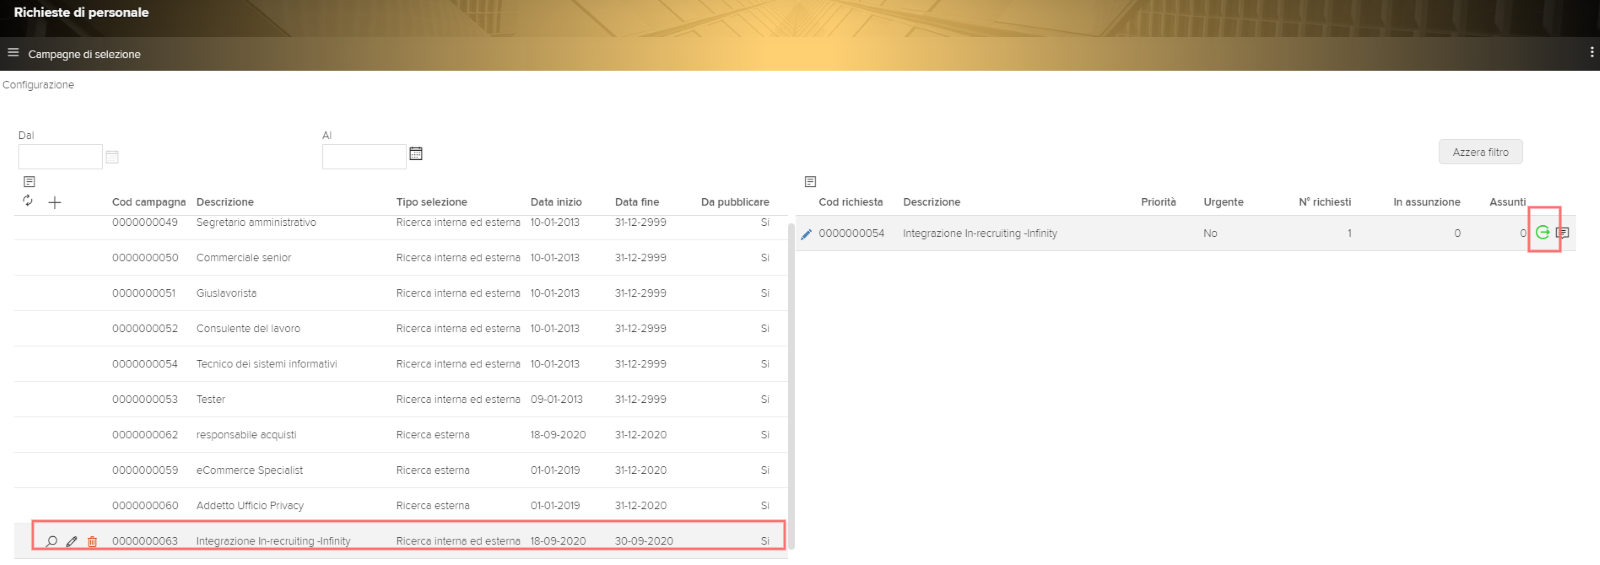Add a new campaign with plus icon

click(55, 202)
